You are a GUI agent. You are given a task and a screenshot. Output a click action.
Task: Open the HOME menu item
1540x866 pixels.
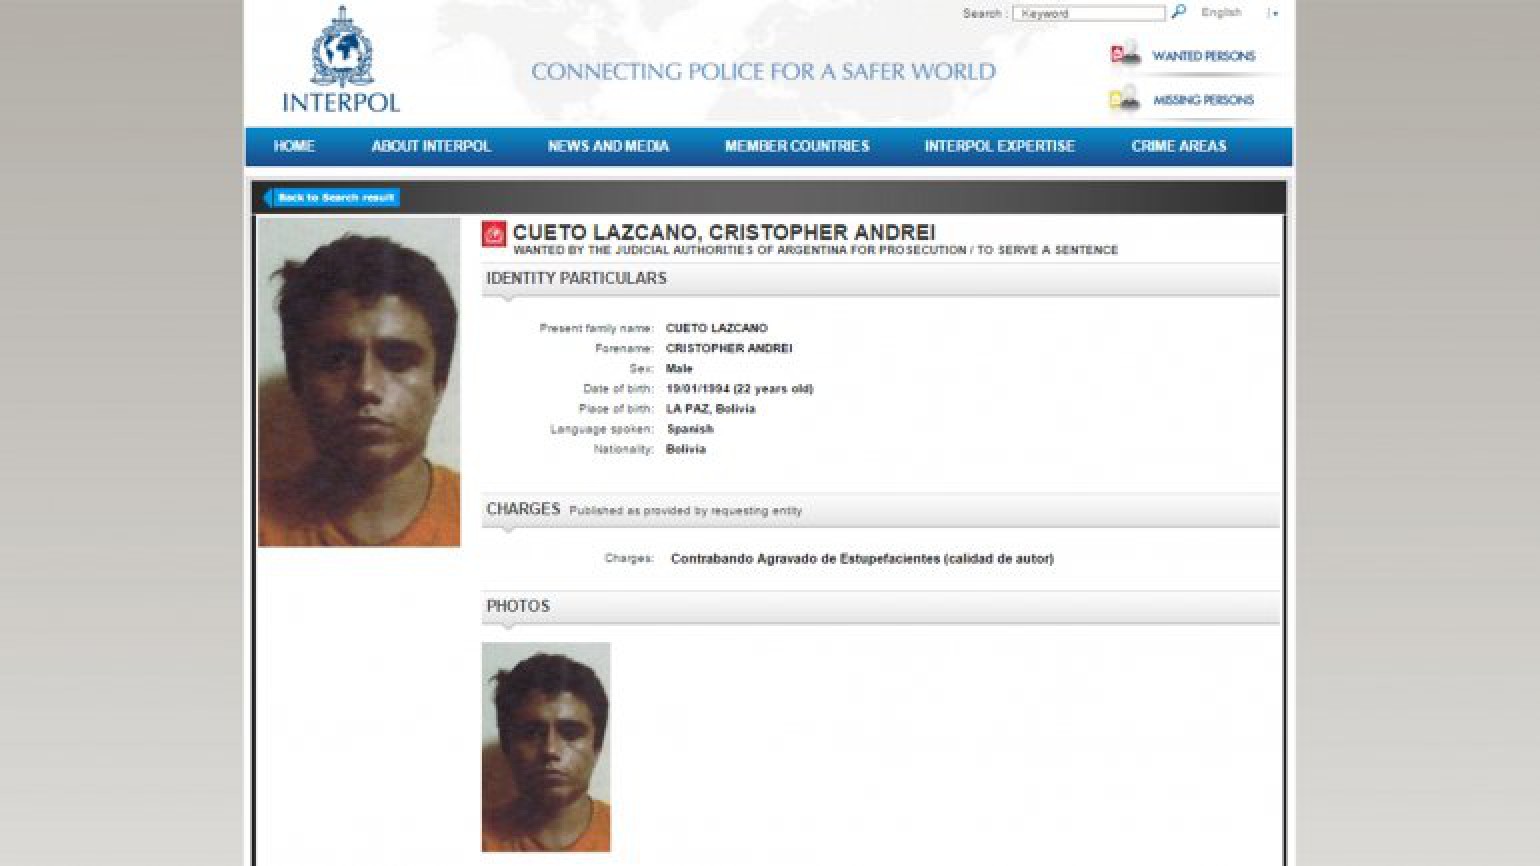point(294,146)
